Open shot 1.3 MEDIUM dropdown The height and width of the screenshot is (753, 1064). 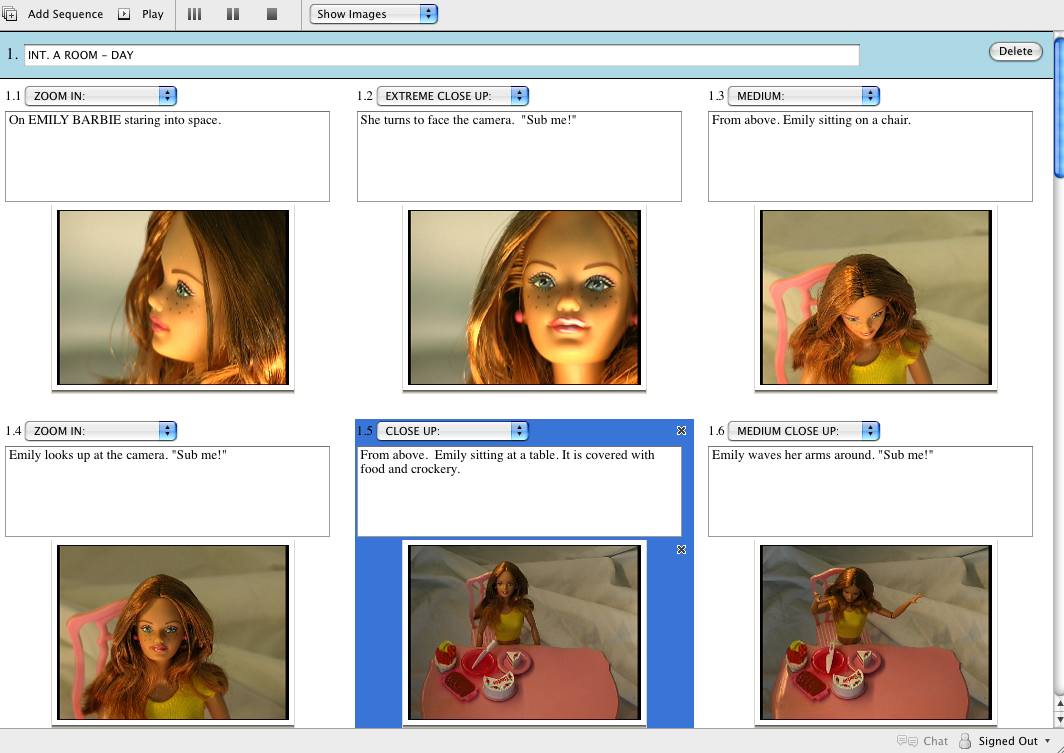click(x=803, y=96)
